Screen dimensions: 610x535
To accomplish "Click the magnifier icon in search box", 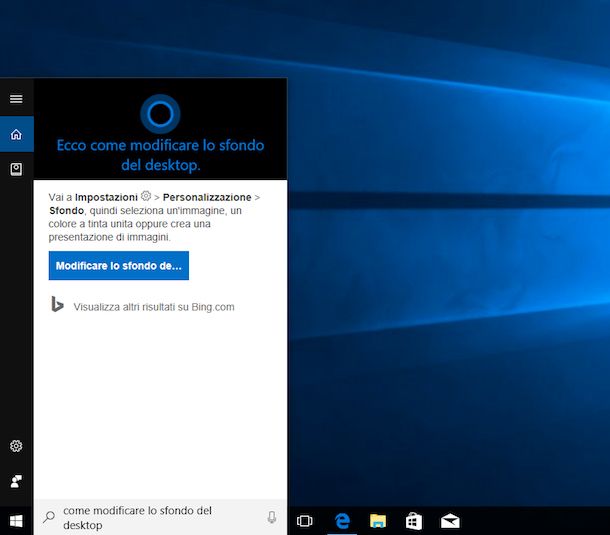I will point(48,518).
